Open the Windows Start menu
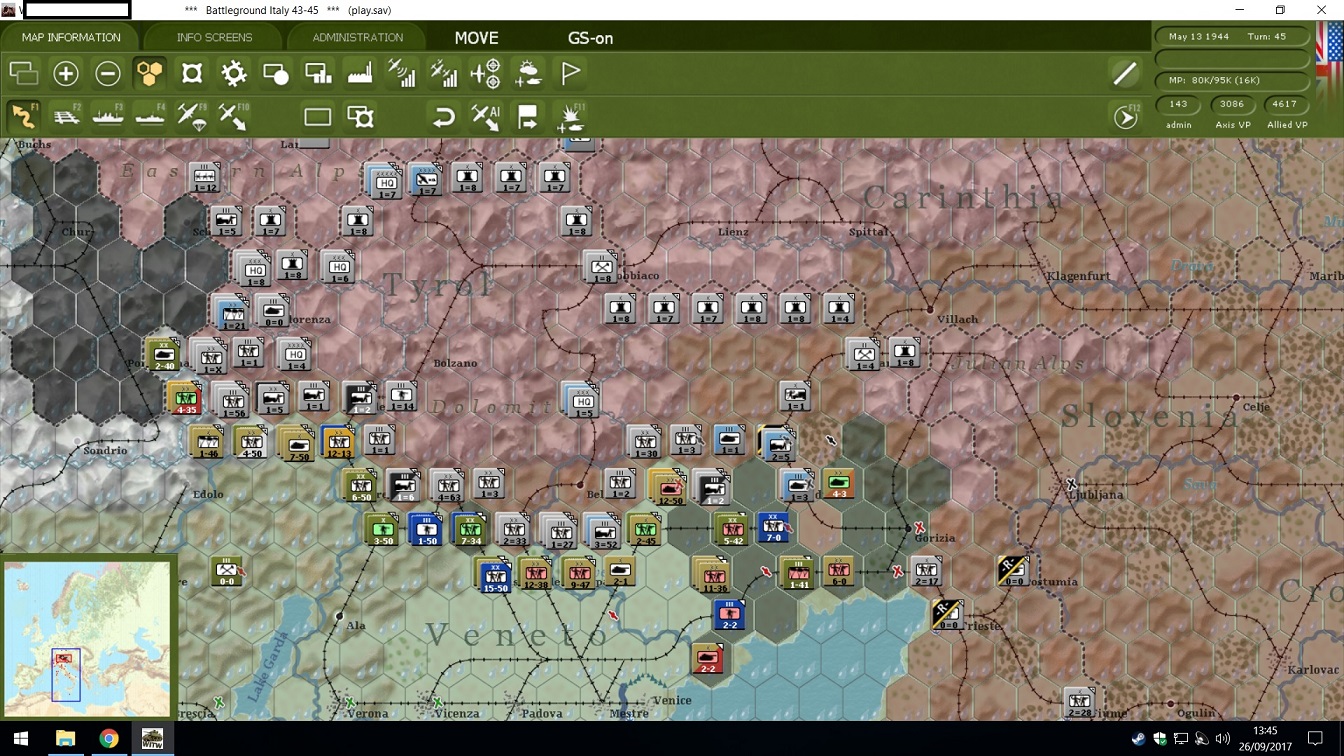 [20, 739]
